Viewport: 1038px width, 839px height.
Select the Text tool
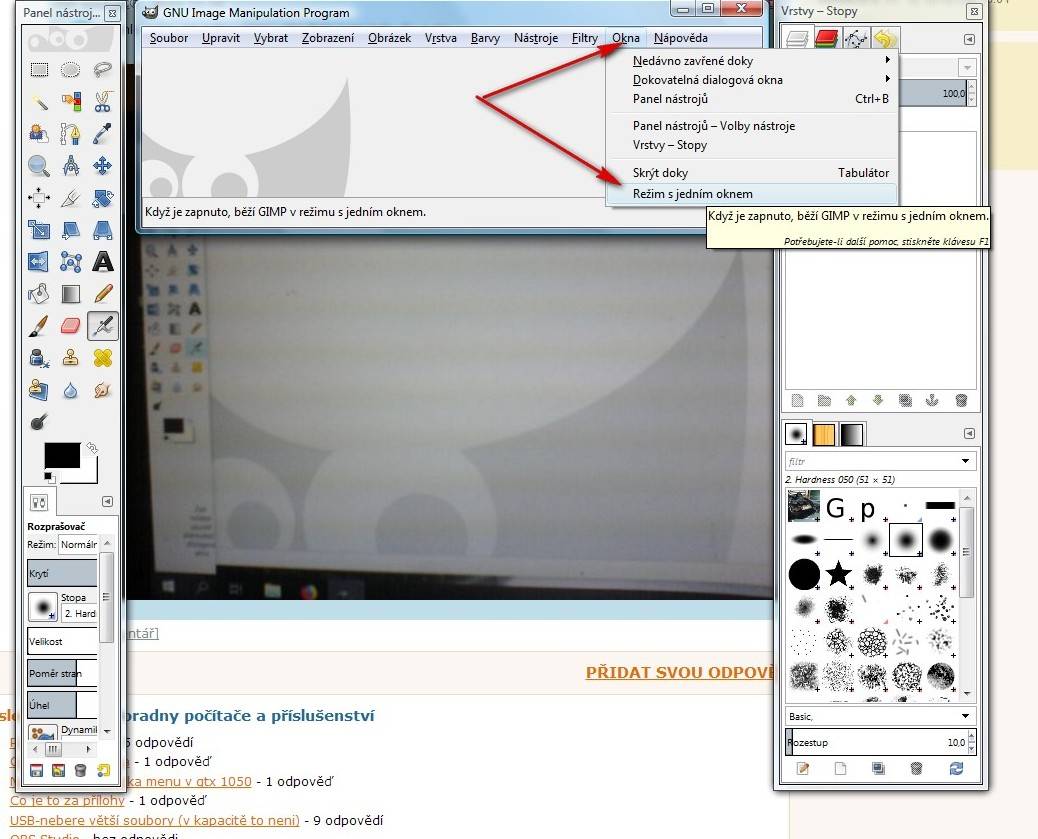[103, 262]
